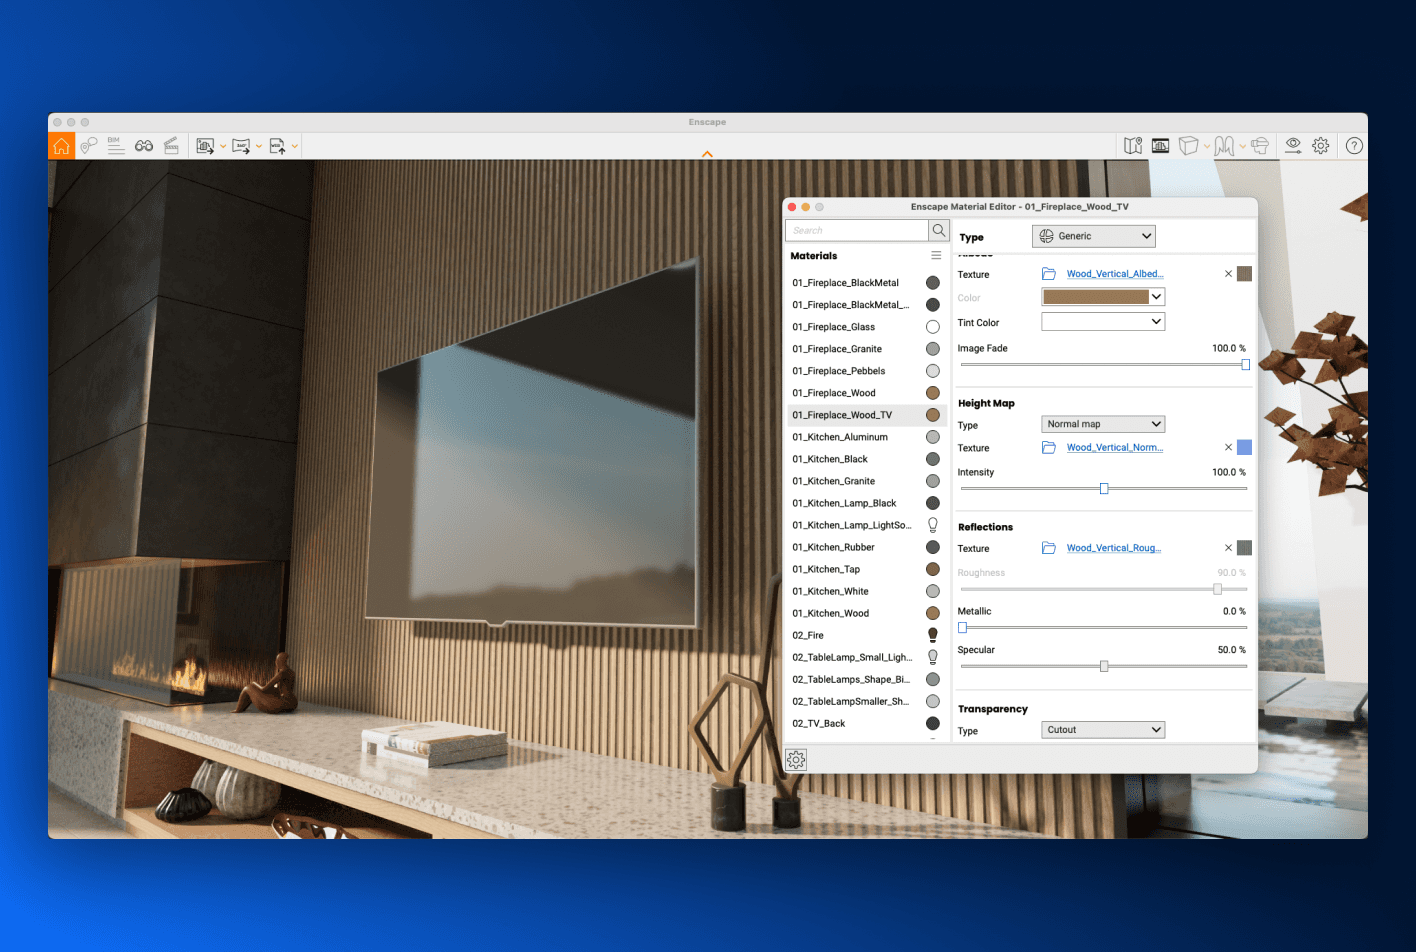Toggle BIM mode in the toolbar
Screen dimensions: 1416x952
(x=115, y=146)
